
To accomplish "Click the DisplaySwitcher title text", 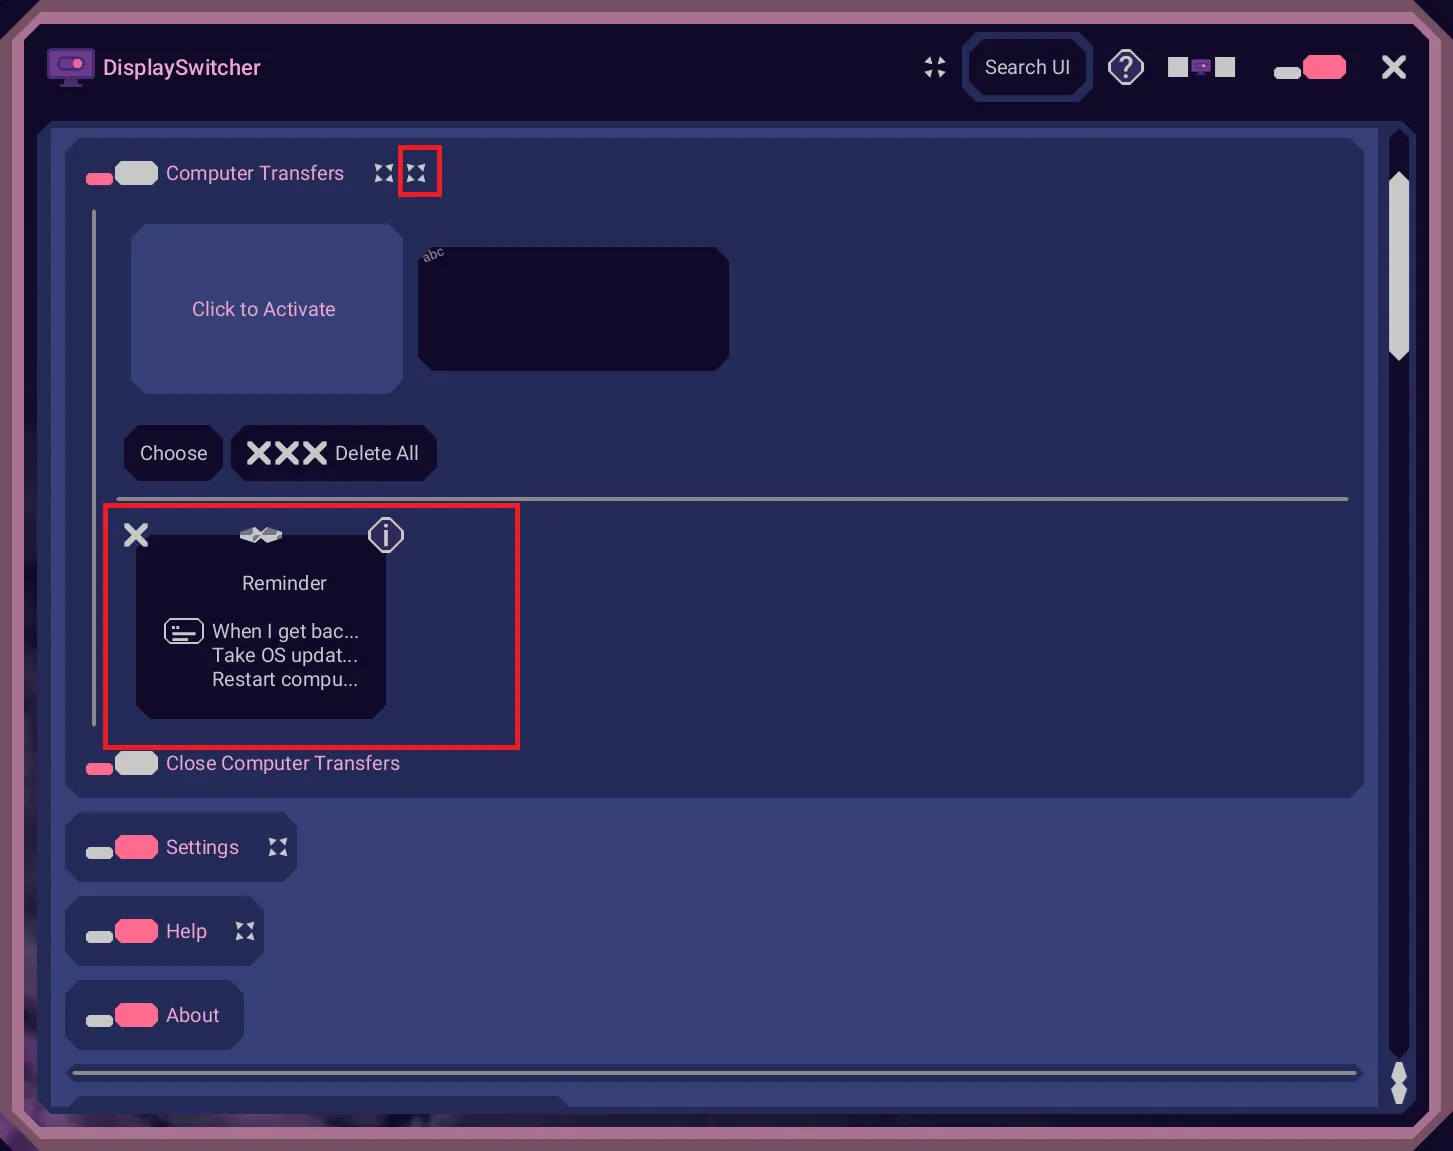I will click(x=182, y=67).
